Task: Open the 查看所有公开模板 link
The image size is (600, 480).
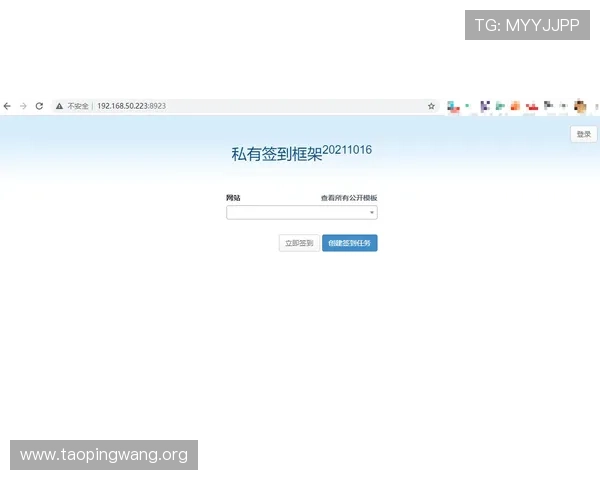Action: click(x=349, y=198)
